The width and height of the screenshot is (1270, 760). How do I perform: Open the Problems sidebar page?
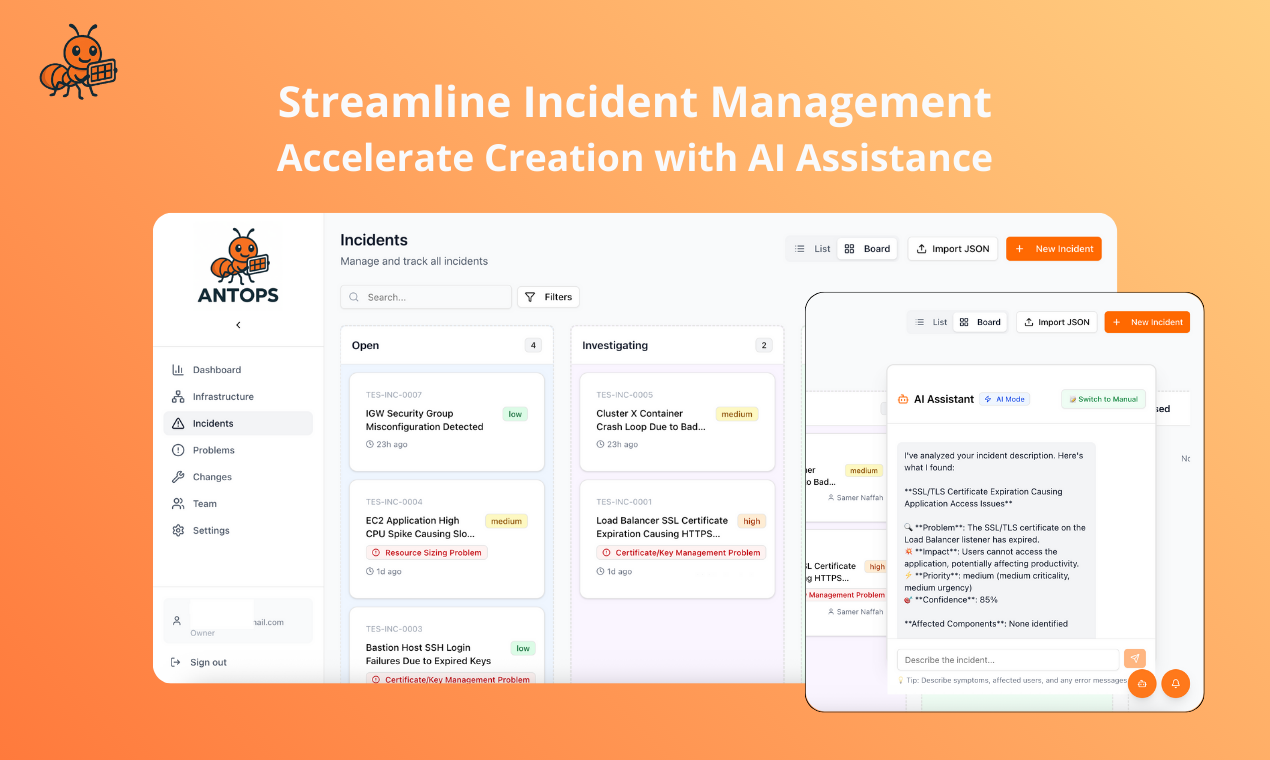(238, 451)
